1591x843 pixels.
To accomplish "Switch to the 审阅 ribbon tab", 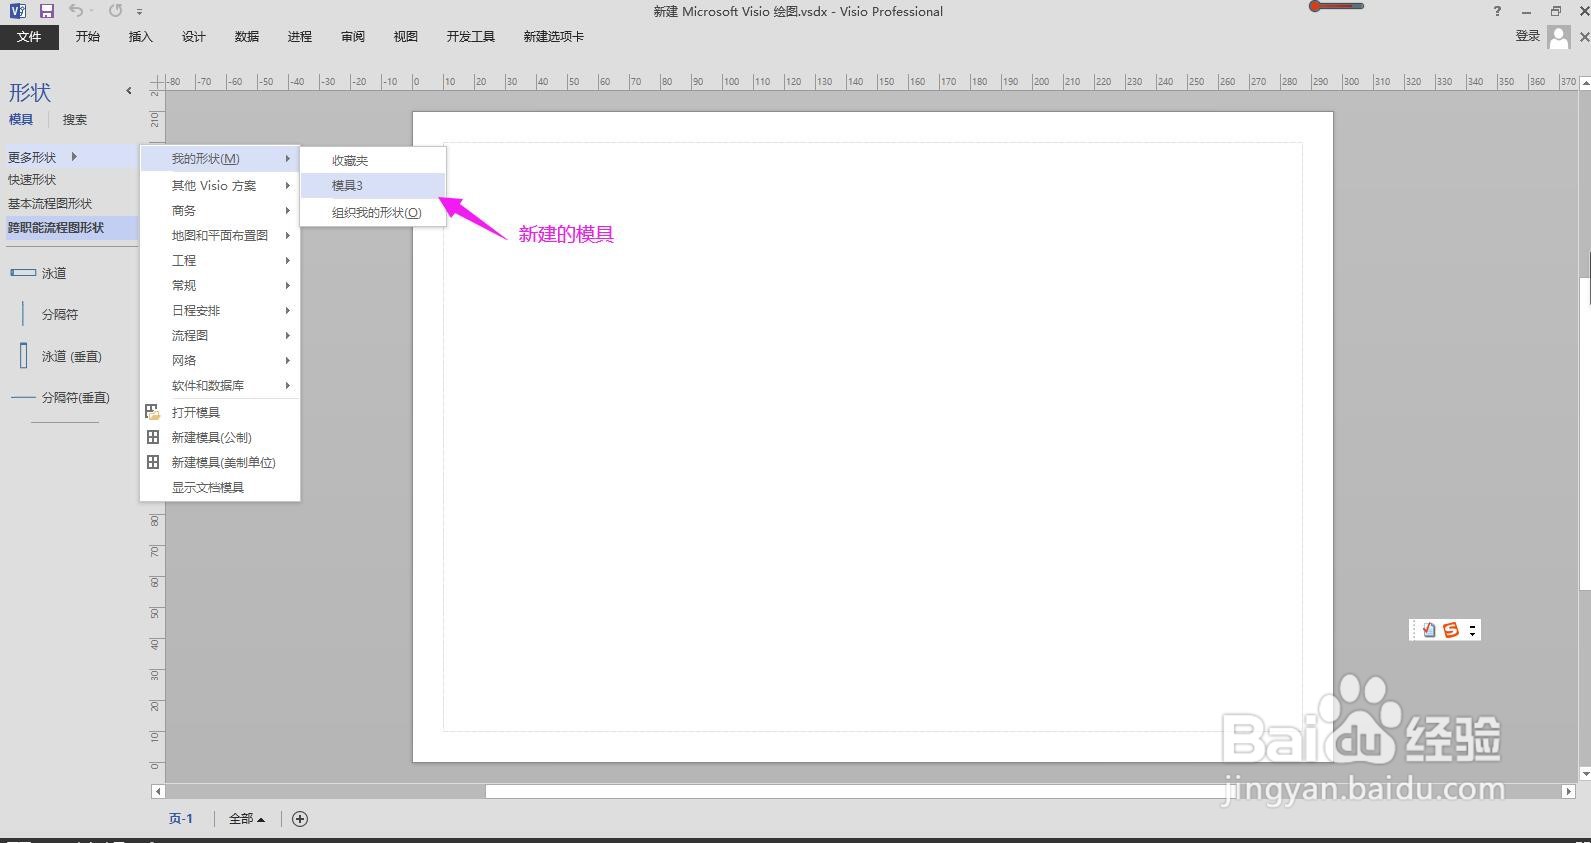I will (353, 37).
